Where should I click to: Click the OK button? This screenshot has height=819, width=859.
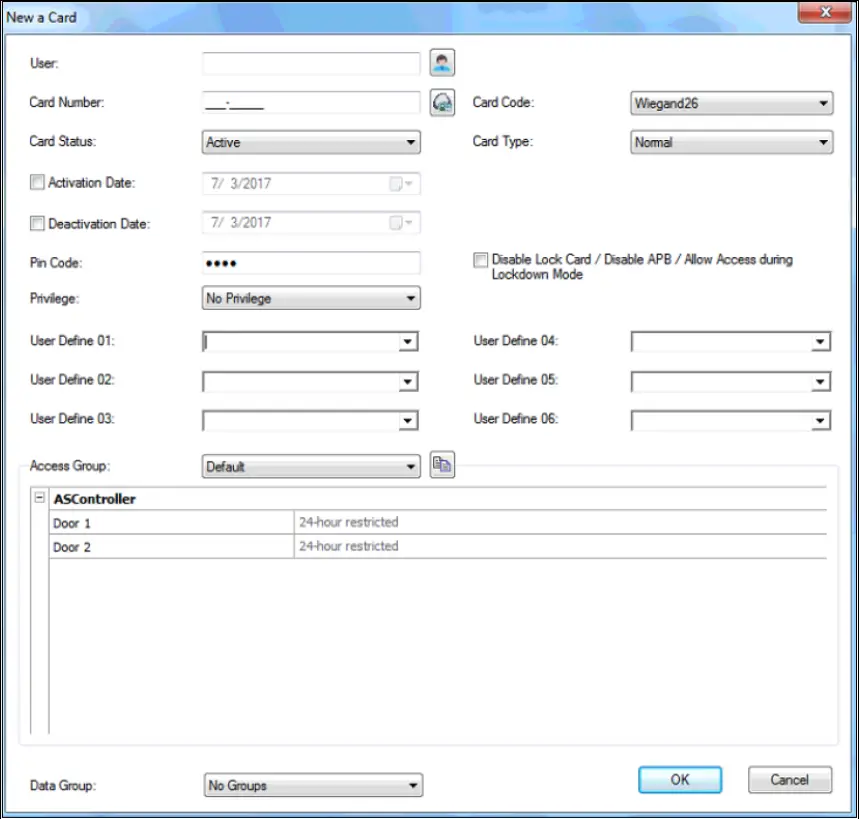[x=680, y=780]
